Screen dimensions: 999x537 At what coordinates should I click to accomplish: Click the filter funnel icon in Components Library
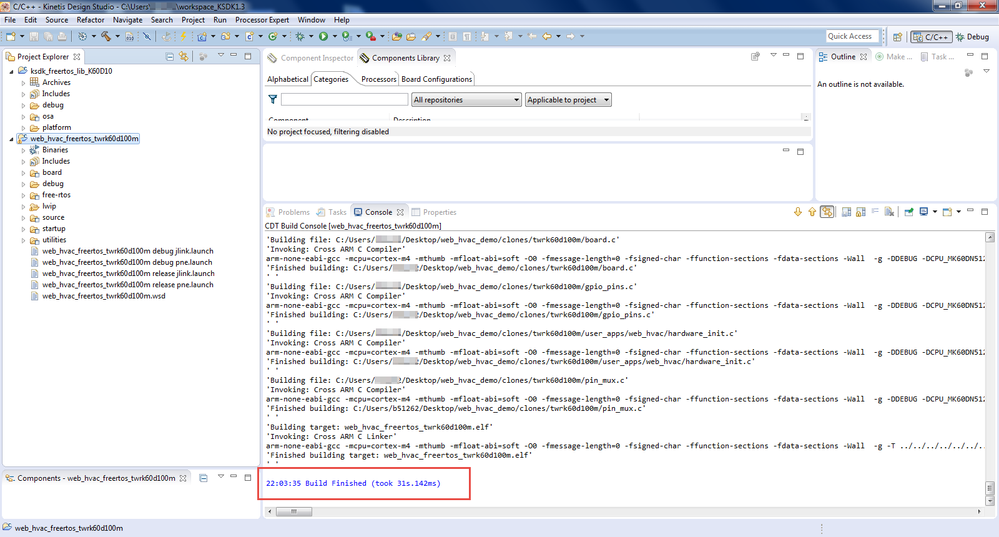click(273, 99)
